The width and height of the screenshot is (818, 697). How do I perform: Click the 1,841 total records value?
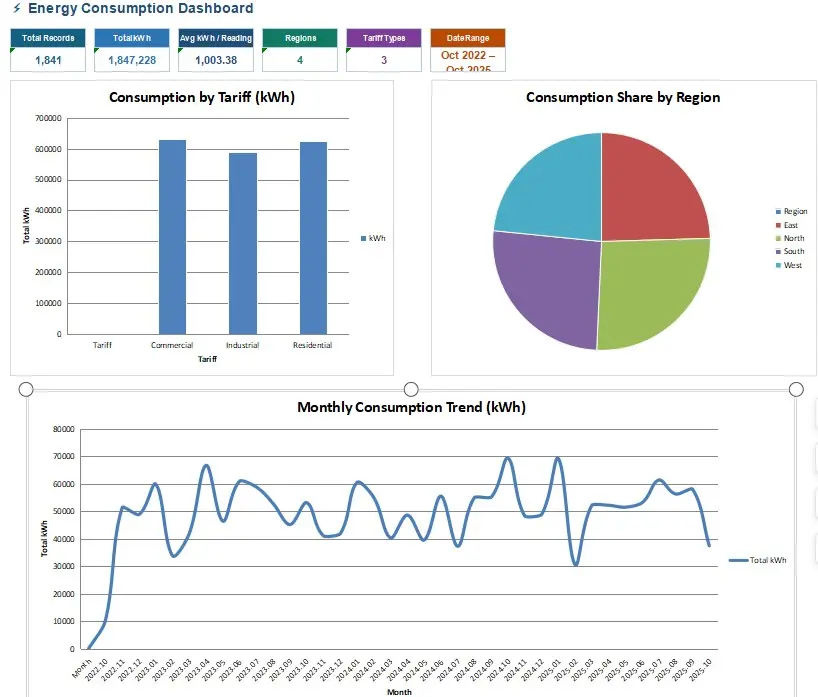(x=48, y=60)
